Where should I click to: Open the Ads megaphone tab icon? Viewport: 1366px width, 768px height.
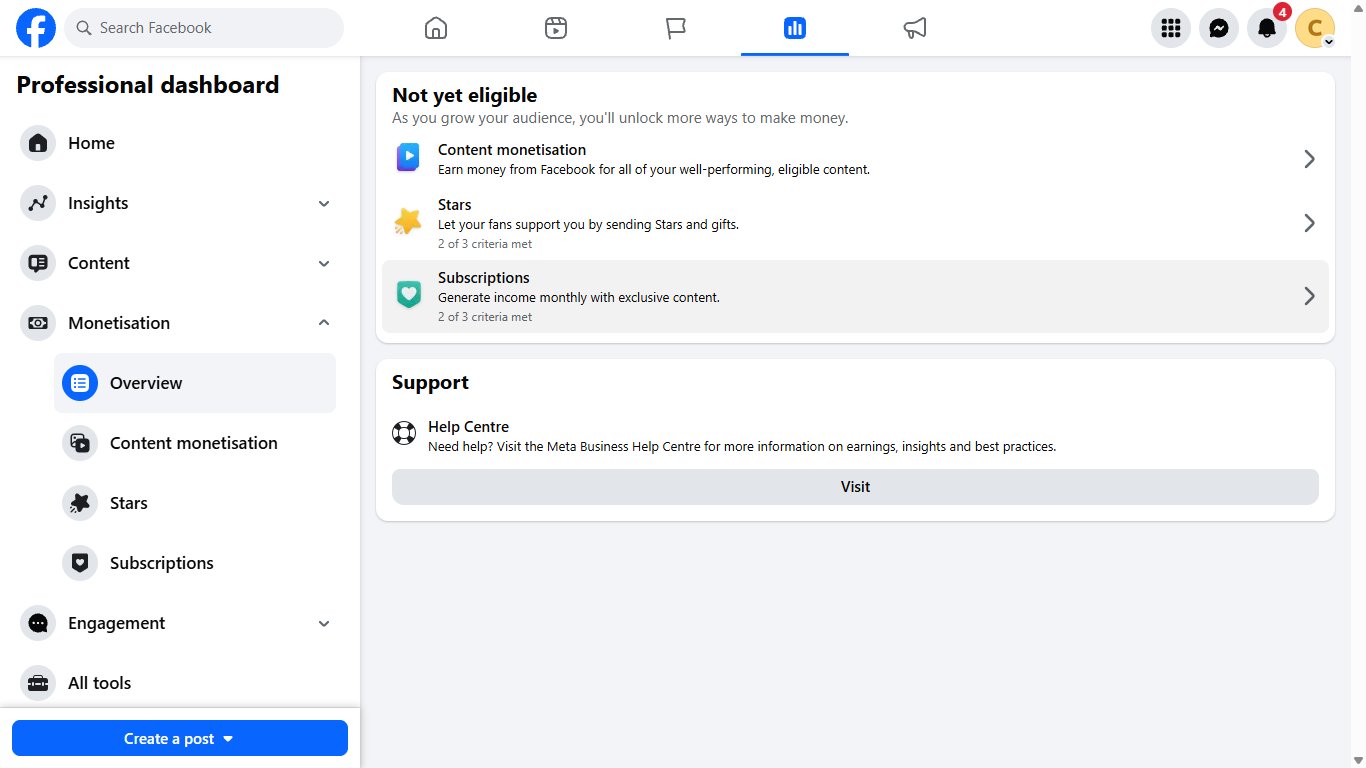click(915, 28)
